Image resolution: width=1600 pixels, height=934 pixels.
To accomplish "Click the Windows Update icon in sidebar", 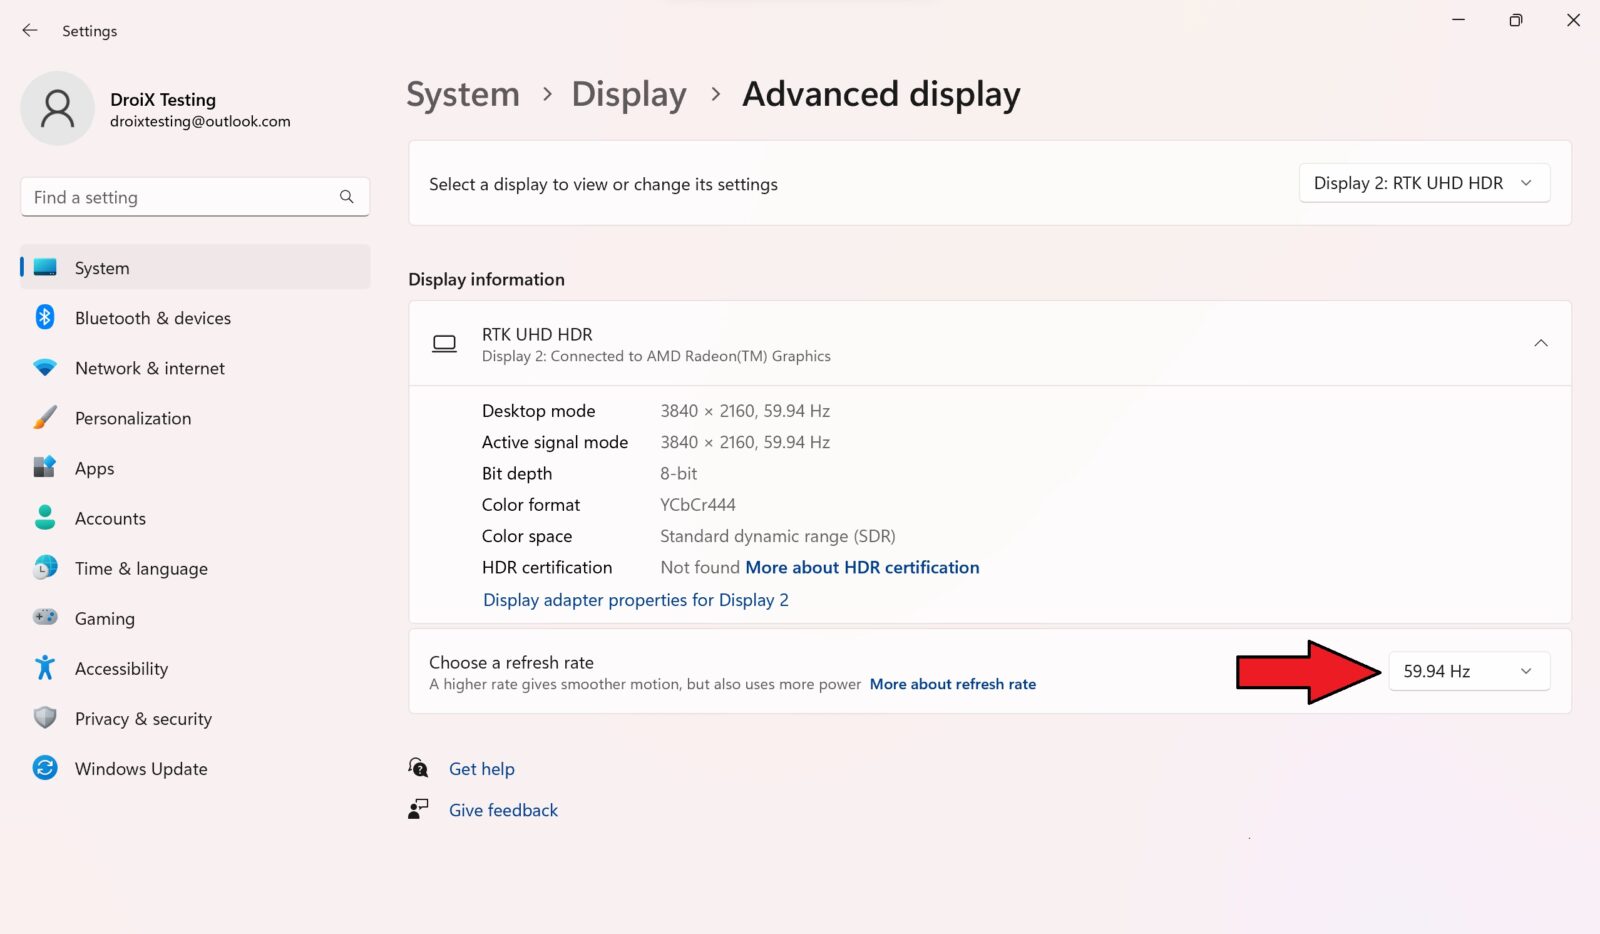I will click(x=45, y=768).
